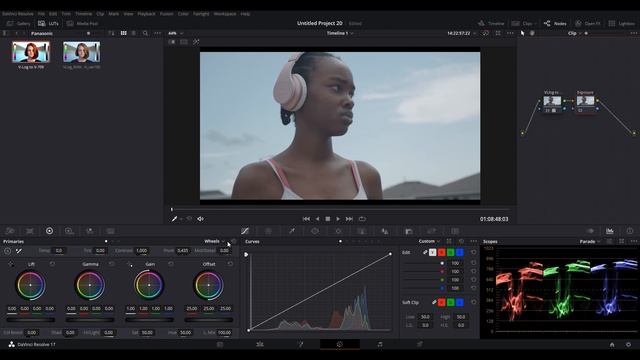Select the Color Wheels palette icon

click(49, 231)
